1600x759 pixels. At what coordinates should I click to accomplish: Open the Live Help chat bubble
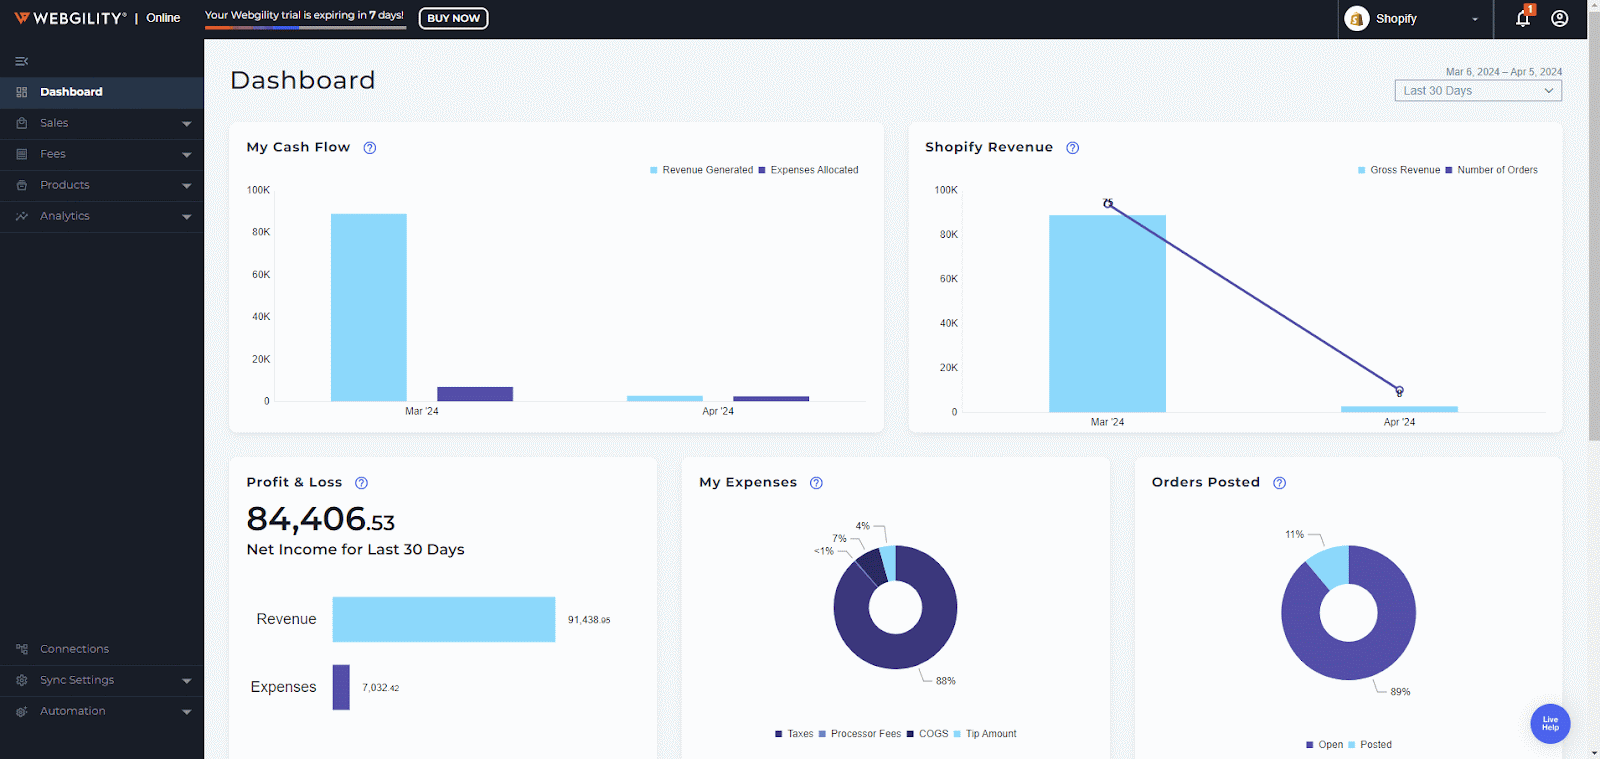tap(1550, 723)
